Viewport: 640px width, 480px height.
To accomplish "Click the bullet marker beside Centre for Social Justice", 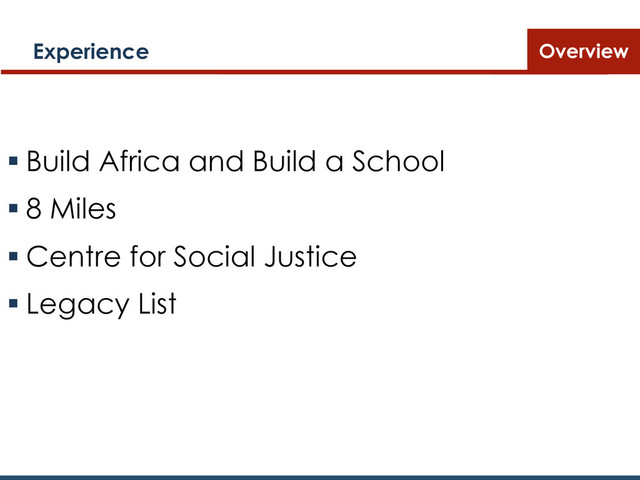I will click(13, 256).
